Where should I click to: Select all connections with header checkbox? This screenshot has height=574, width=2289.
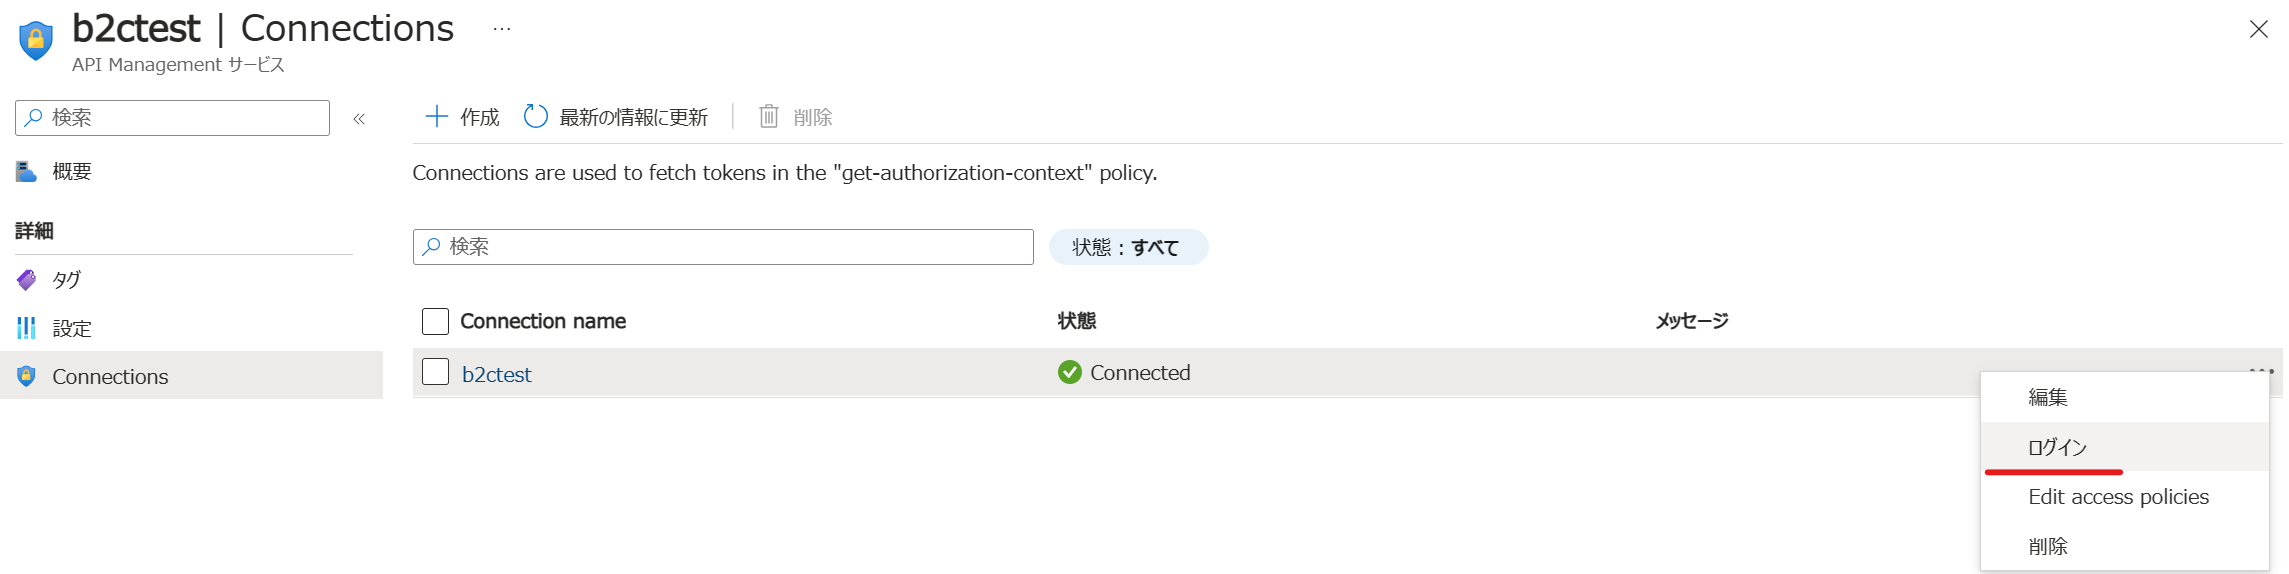[x=435, y=321]
